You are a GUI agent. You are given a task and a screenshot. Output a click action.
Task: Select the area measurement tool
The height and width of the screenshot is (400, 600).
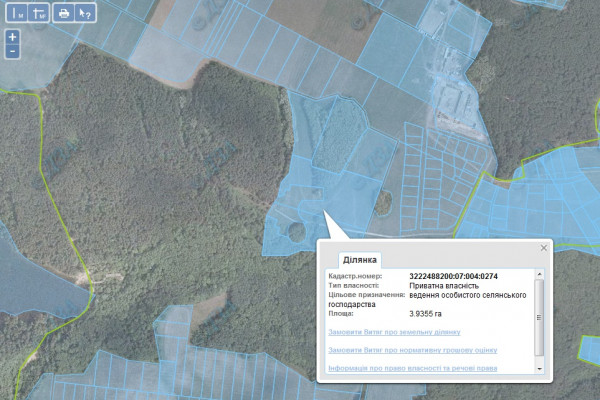point(38,13)
